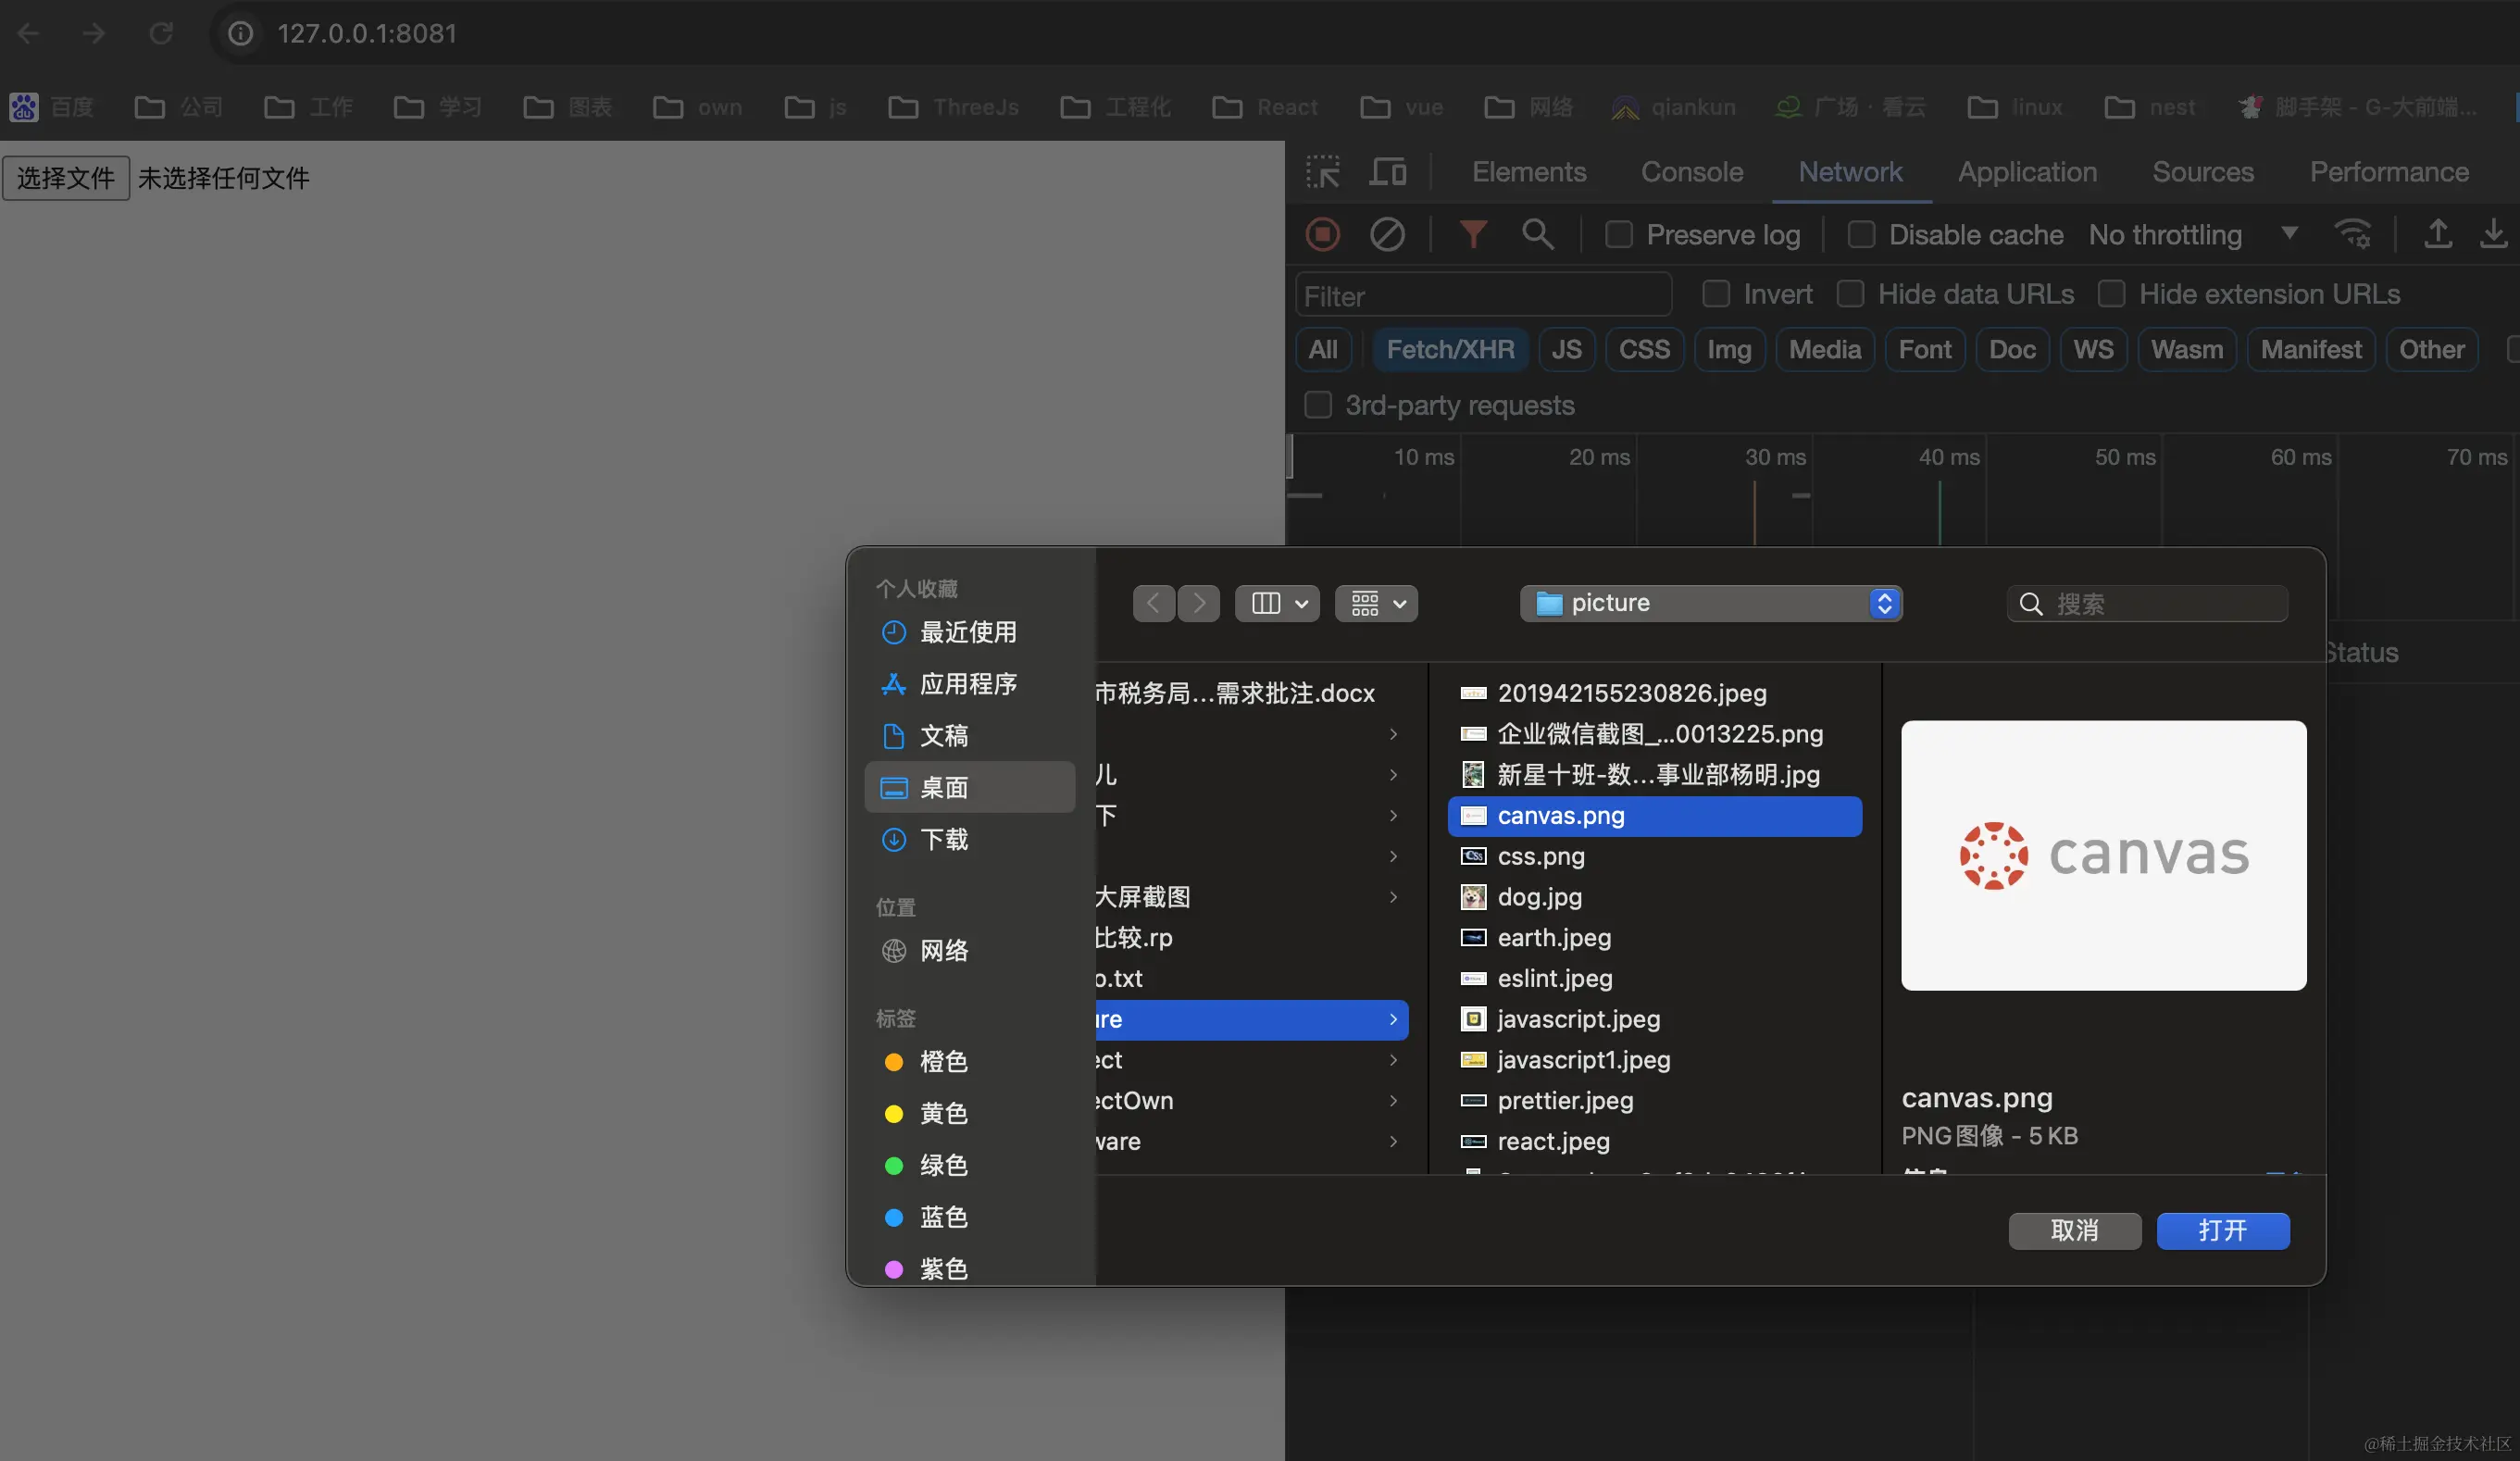The image size is (2520, 1461).
Task: Expand the ect folder row
Action: tap(1393, 1060)
